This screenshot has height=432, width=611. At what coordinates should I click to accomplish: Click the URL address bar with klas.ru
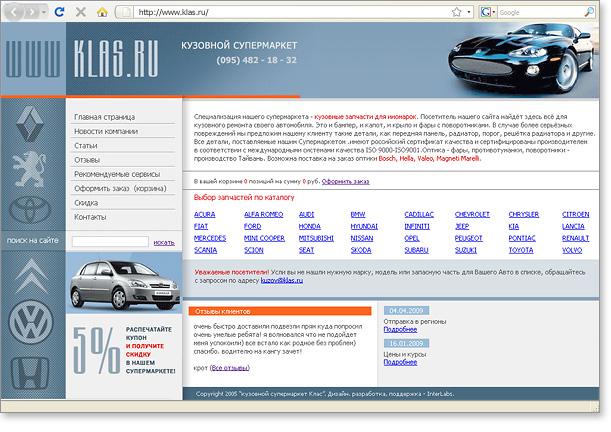pos(290,12)
